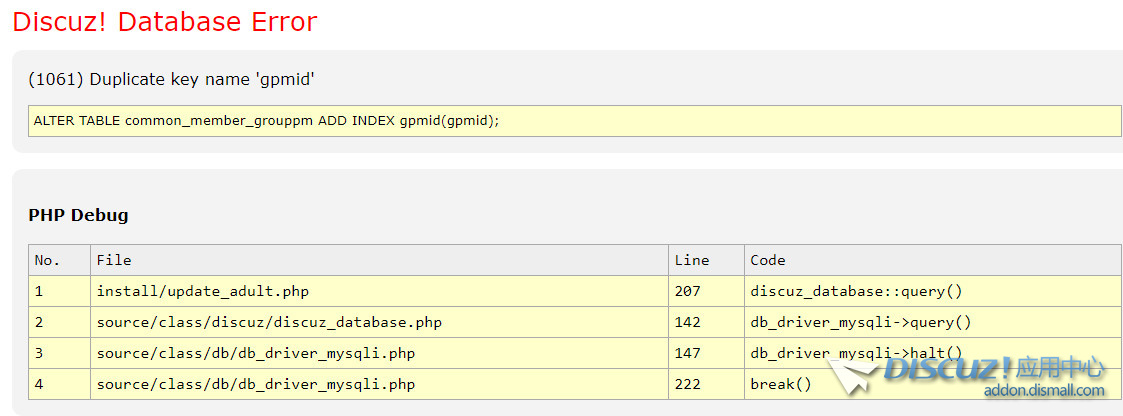Click line number 147
The image size is (1123, 416).
[x=706, y=353]
